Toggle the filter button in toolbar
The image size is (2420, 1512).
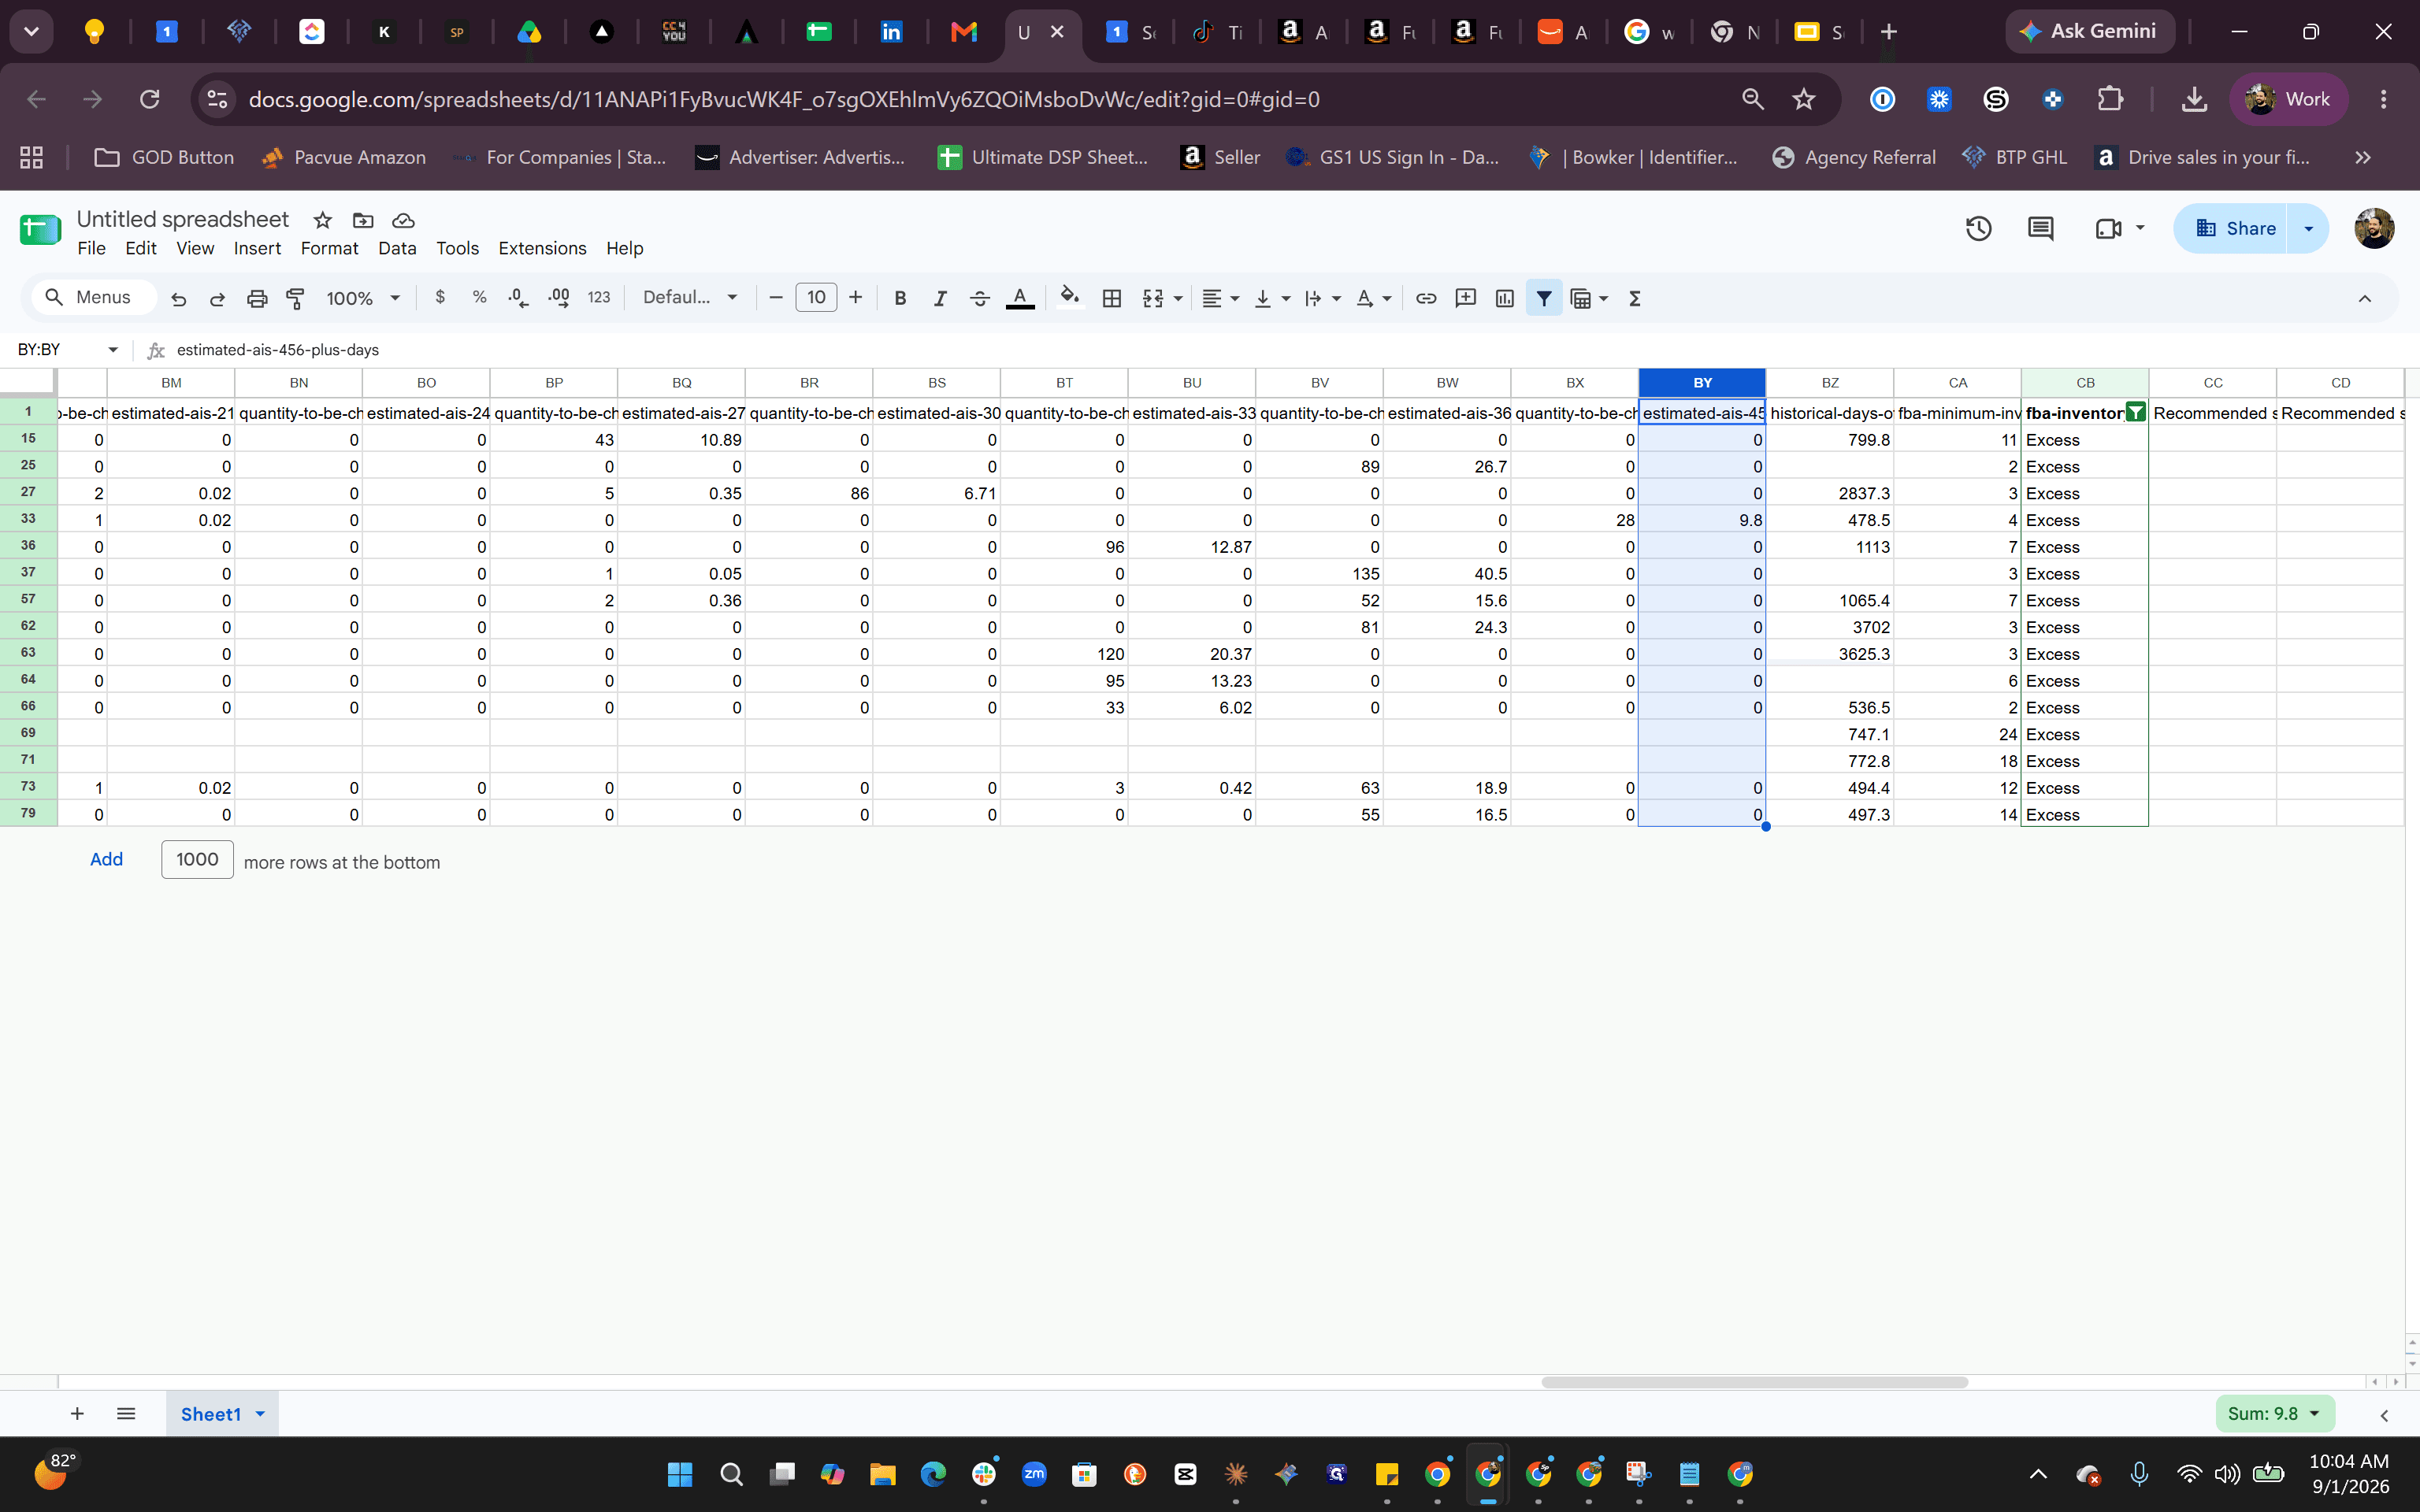(x=1544, y=298)
